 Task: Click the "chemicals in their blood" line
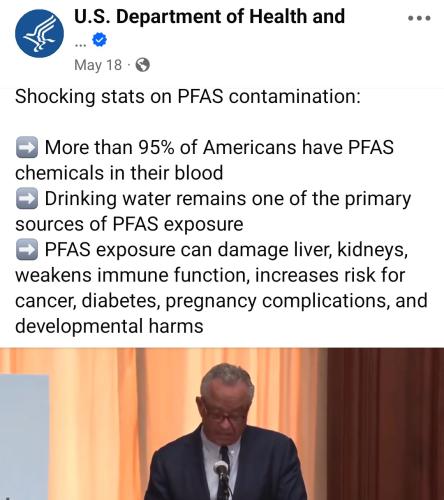pyautogui.click(x=119, y=173)
